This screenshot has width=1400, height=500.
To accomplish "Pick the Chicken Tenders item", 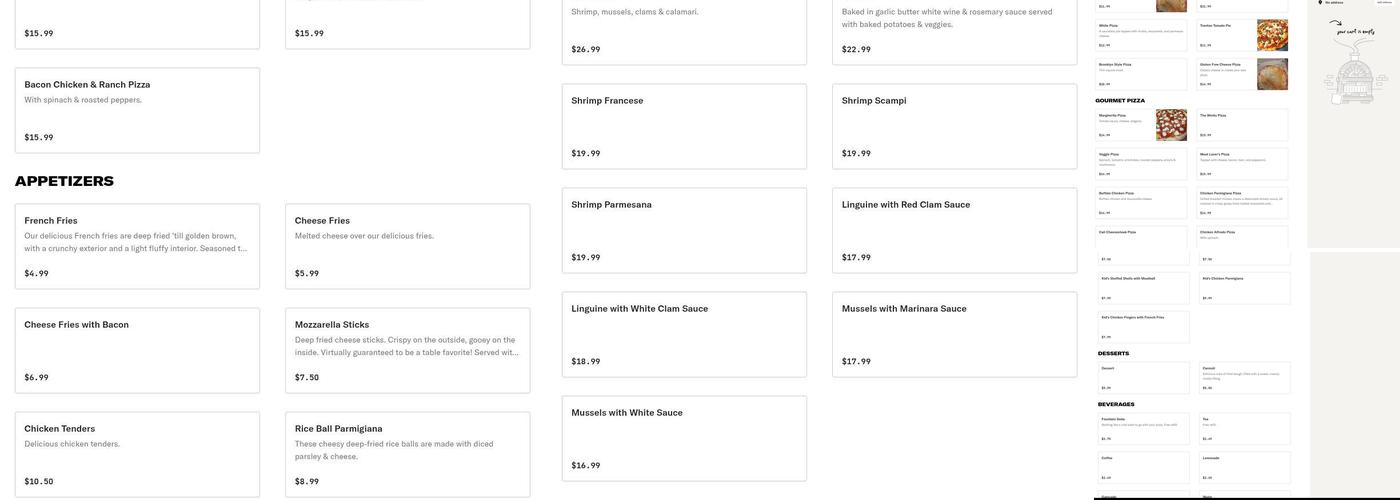I will [137, 454].
